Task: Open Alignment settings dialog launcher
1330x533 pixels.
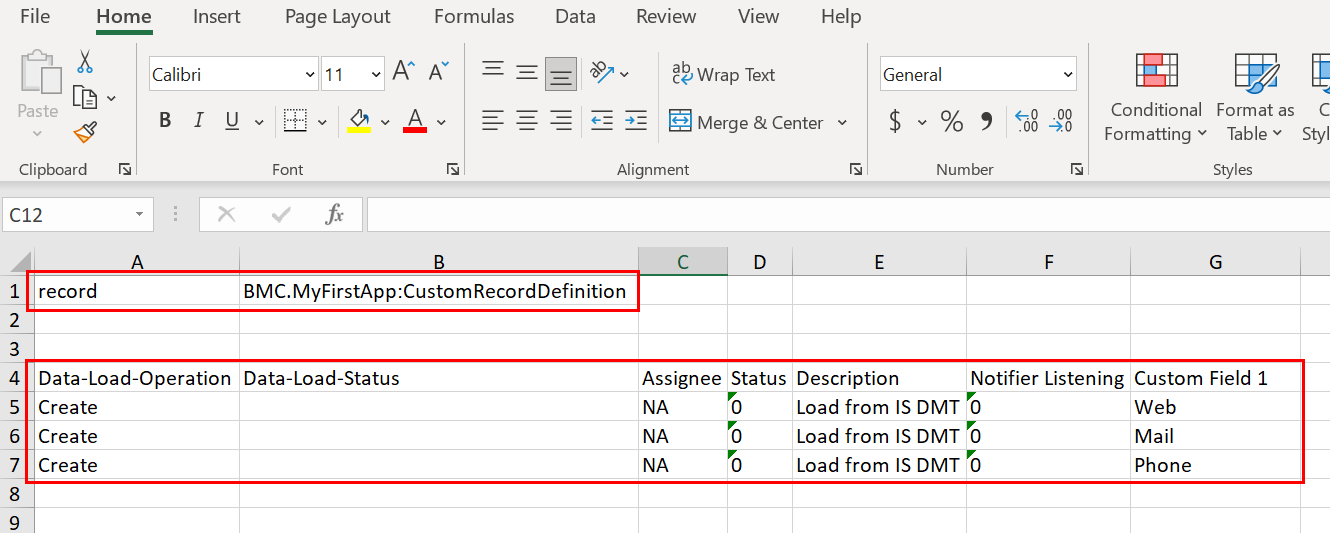Action: [x=856, y=170]
